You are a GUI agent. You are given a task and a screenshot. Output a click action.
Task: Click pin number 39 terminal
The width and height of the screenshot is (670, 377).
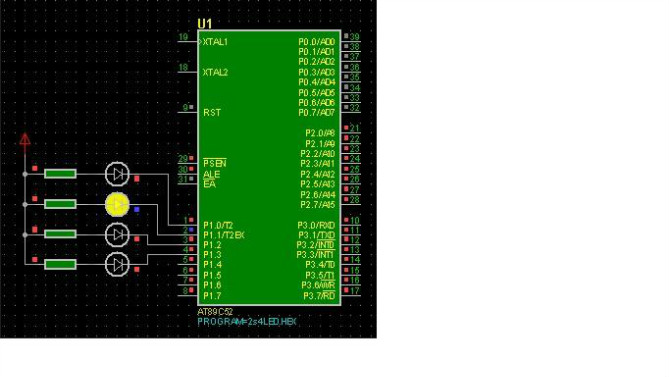pos(354,37)
